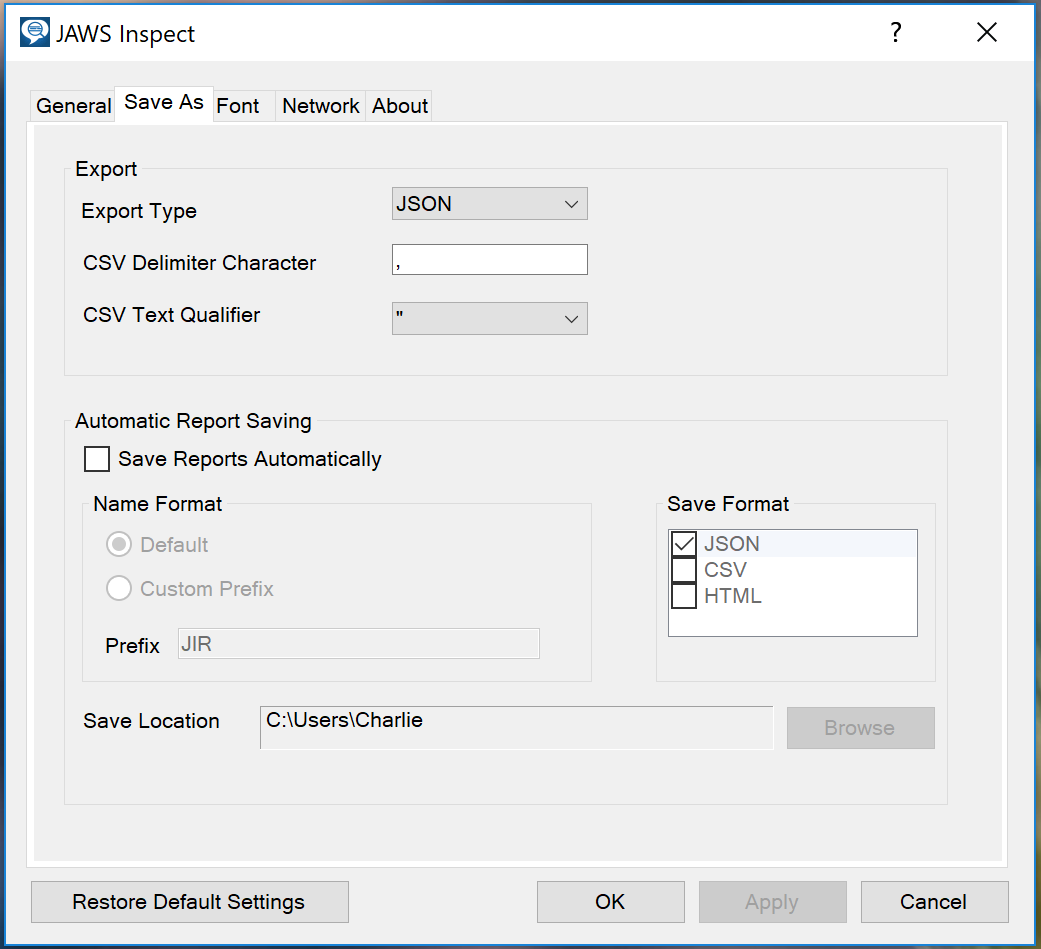Open the help question mark button
Image resolution: width=1041 pixels, height=949 pixels.
896,32
